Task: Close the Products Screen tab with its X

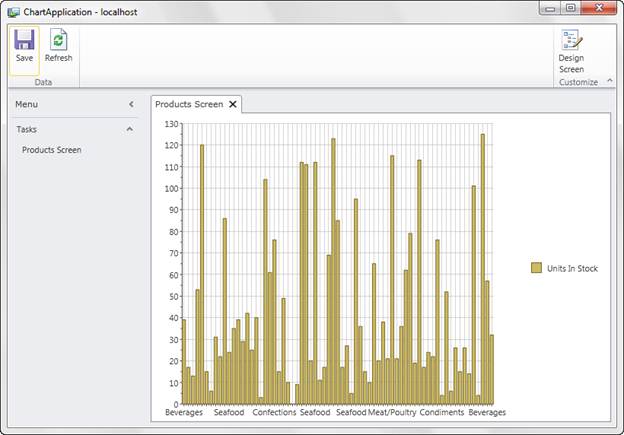Action: pos(233,104)
